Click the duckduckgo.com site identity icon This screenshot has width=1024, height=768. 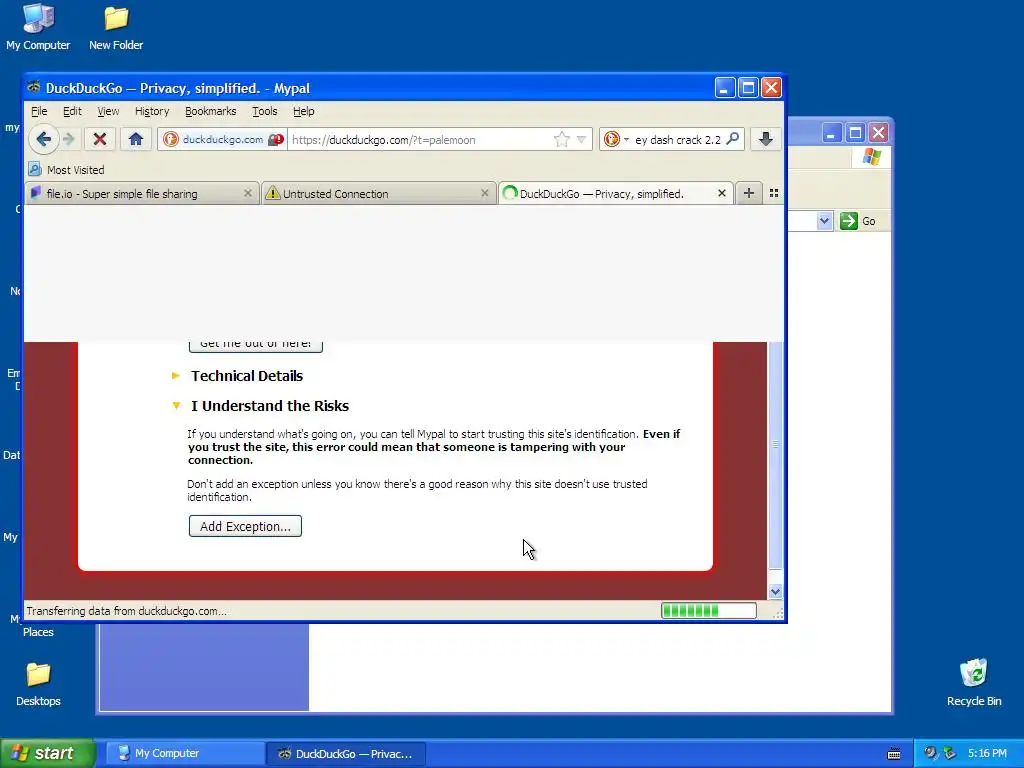(170, 139)
